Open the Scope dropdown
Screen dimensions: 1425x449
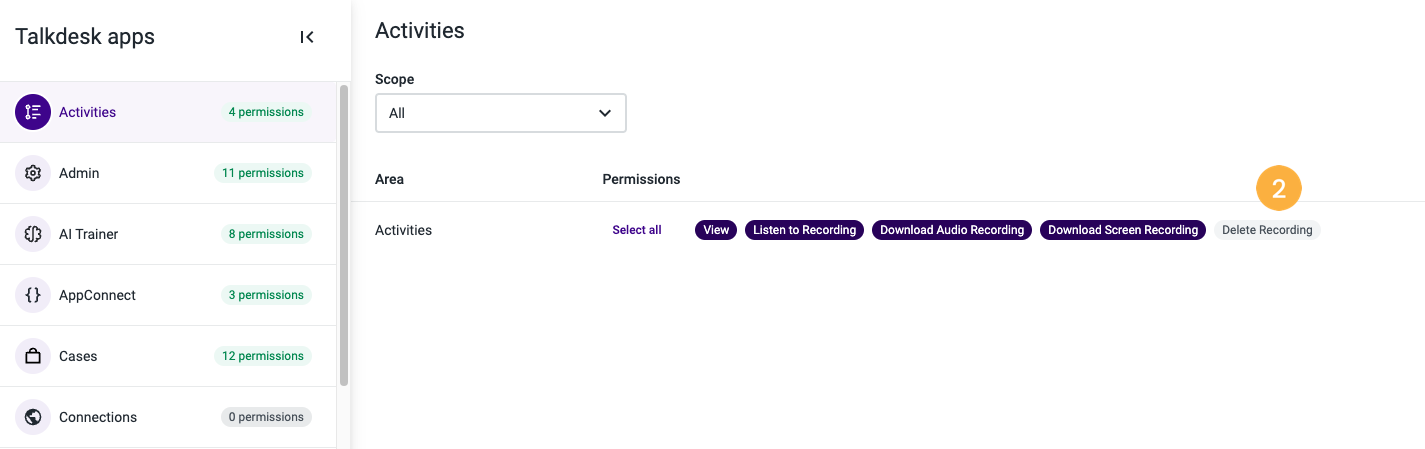501,113
